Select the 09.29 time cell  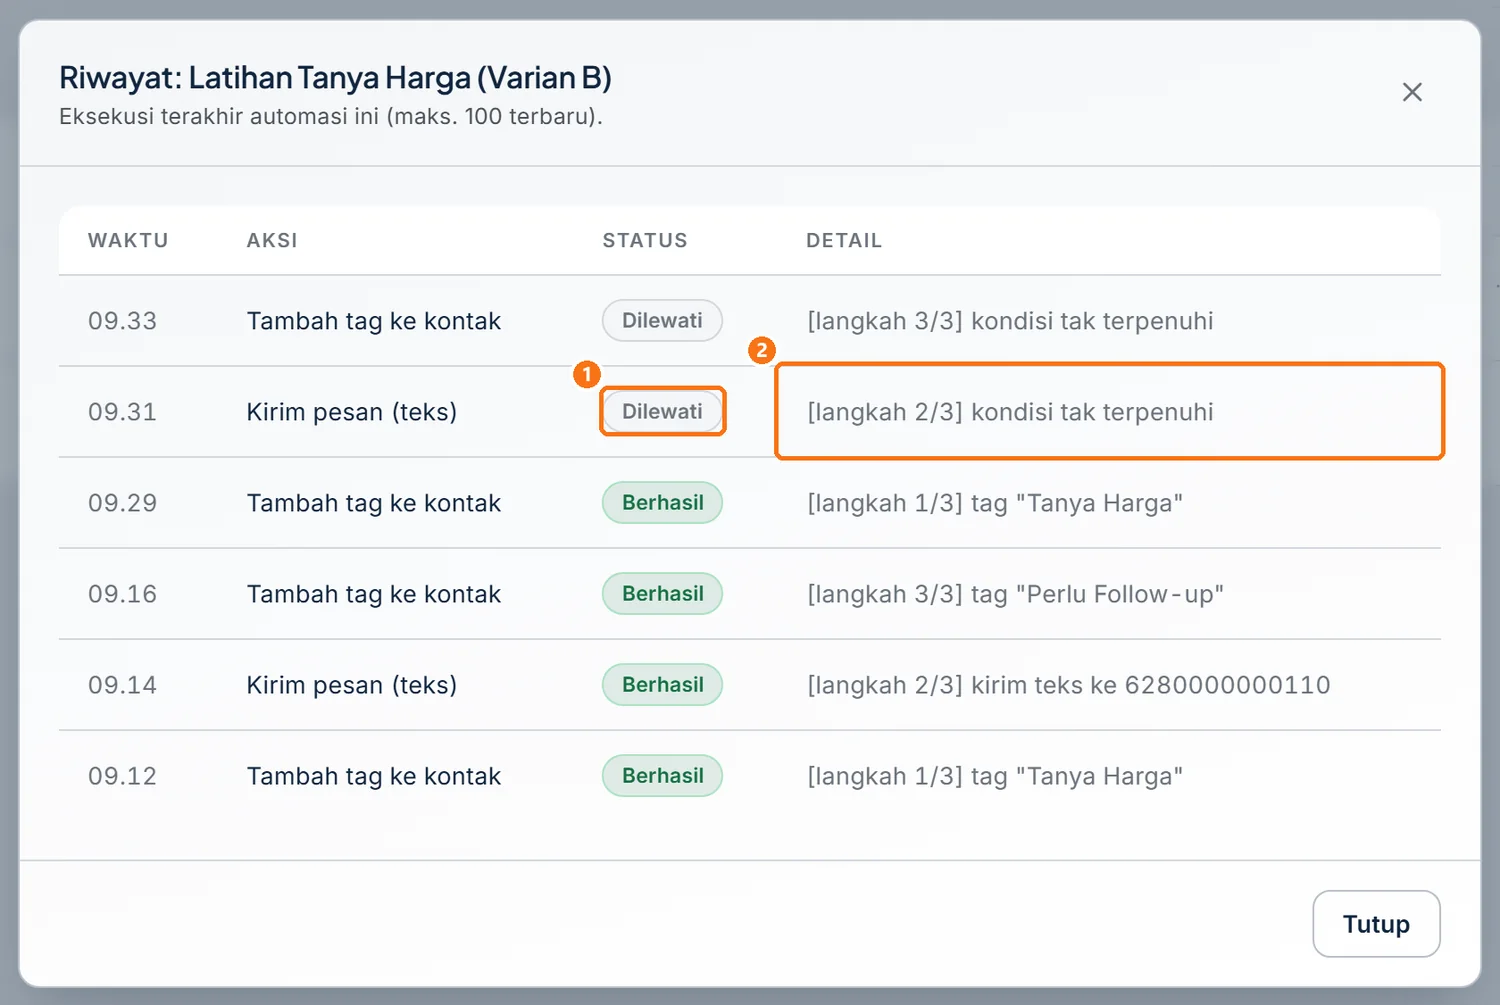(122, 503)
